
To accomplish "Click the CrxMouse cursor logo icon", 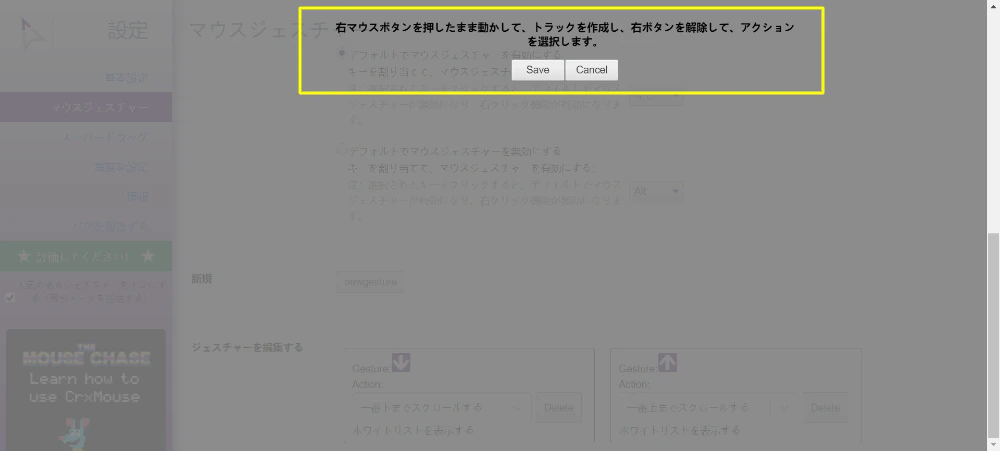I will pos(32,34).
